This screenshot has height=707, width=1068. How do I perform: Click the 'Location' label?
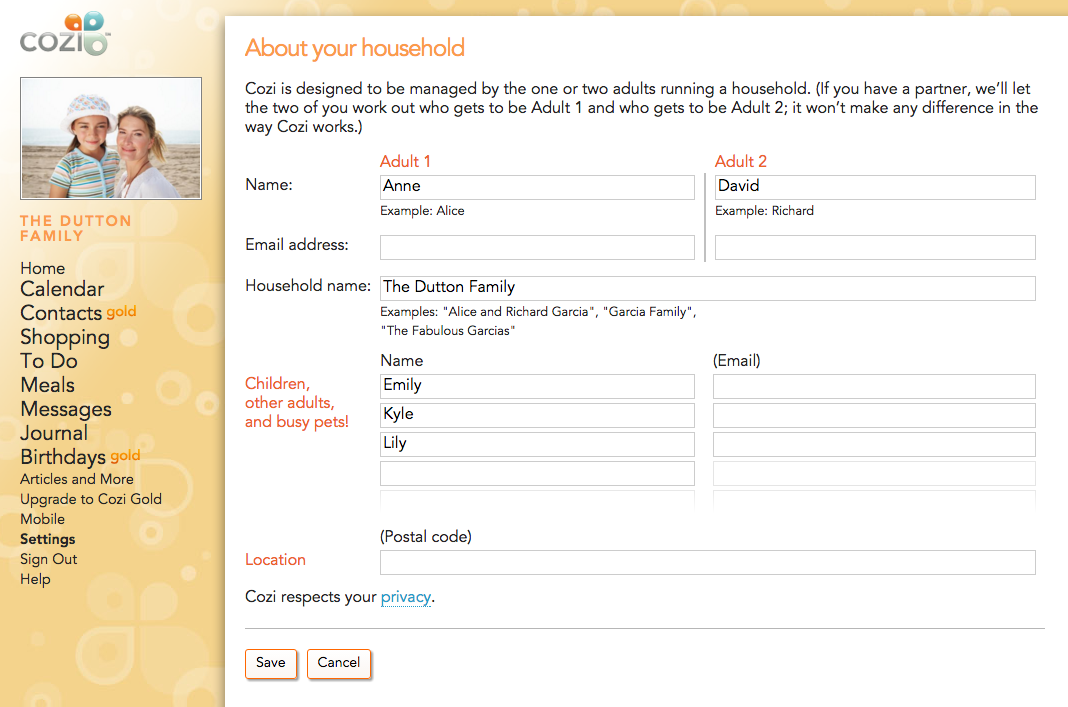tap(275, 560)
